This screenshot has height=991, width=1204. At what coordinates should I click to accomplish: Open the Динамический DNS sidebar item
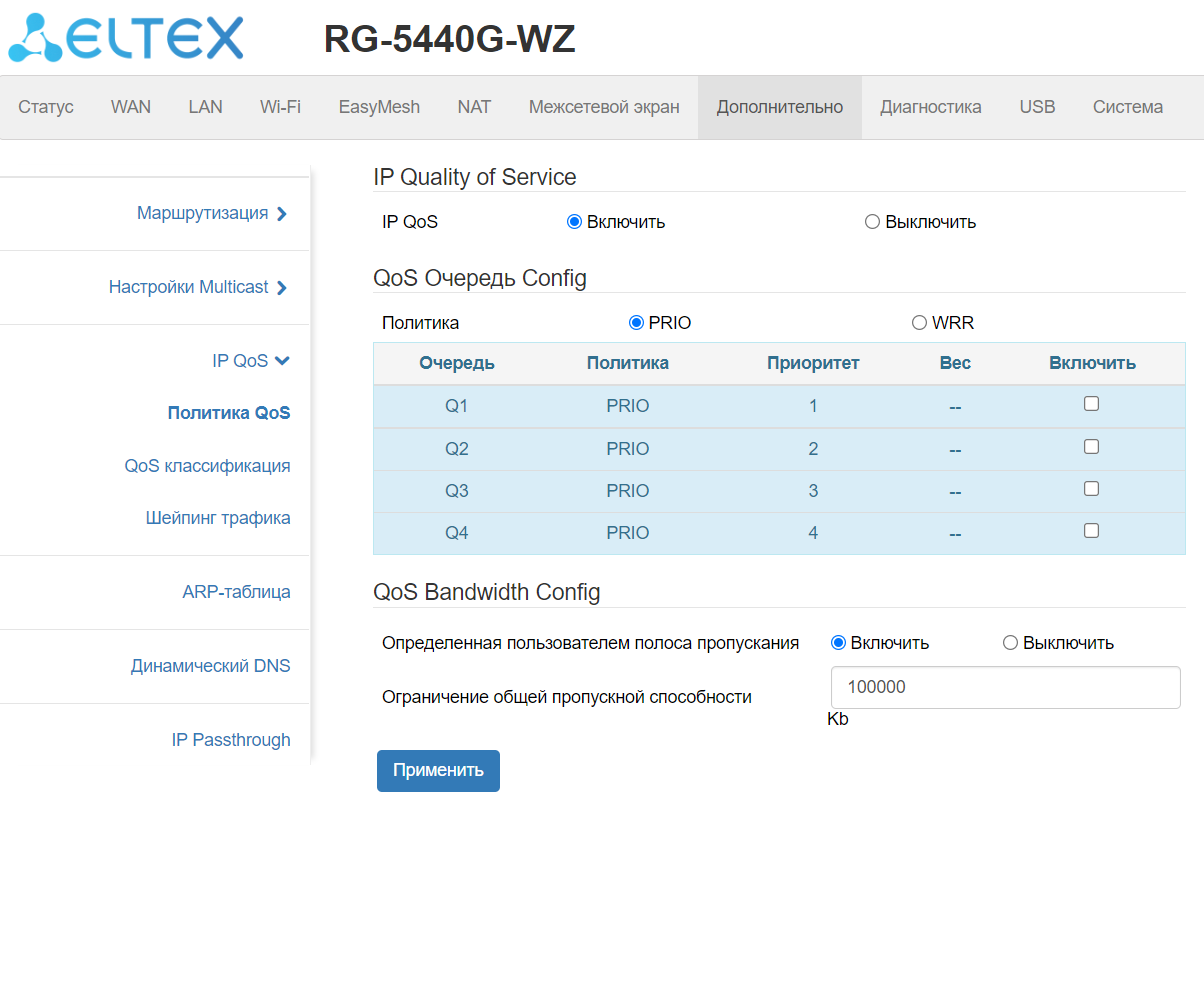210,666
